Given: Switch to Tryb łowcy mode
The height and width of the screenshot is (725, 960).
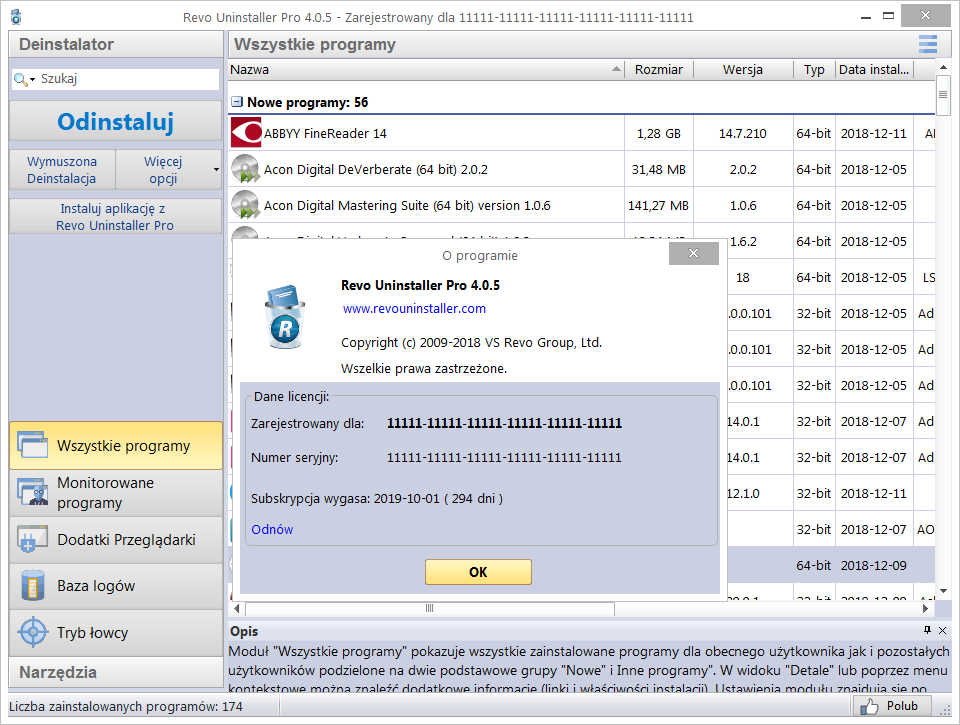Looking at the screenshot, I should pyautogui.click(x=116, y=633).
